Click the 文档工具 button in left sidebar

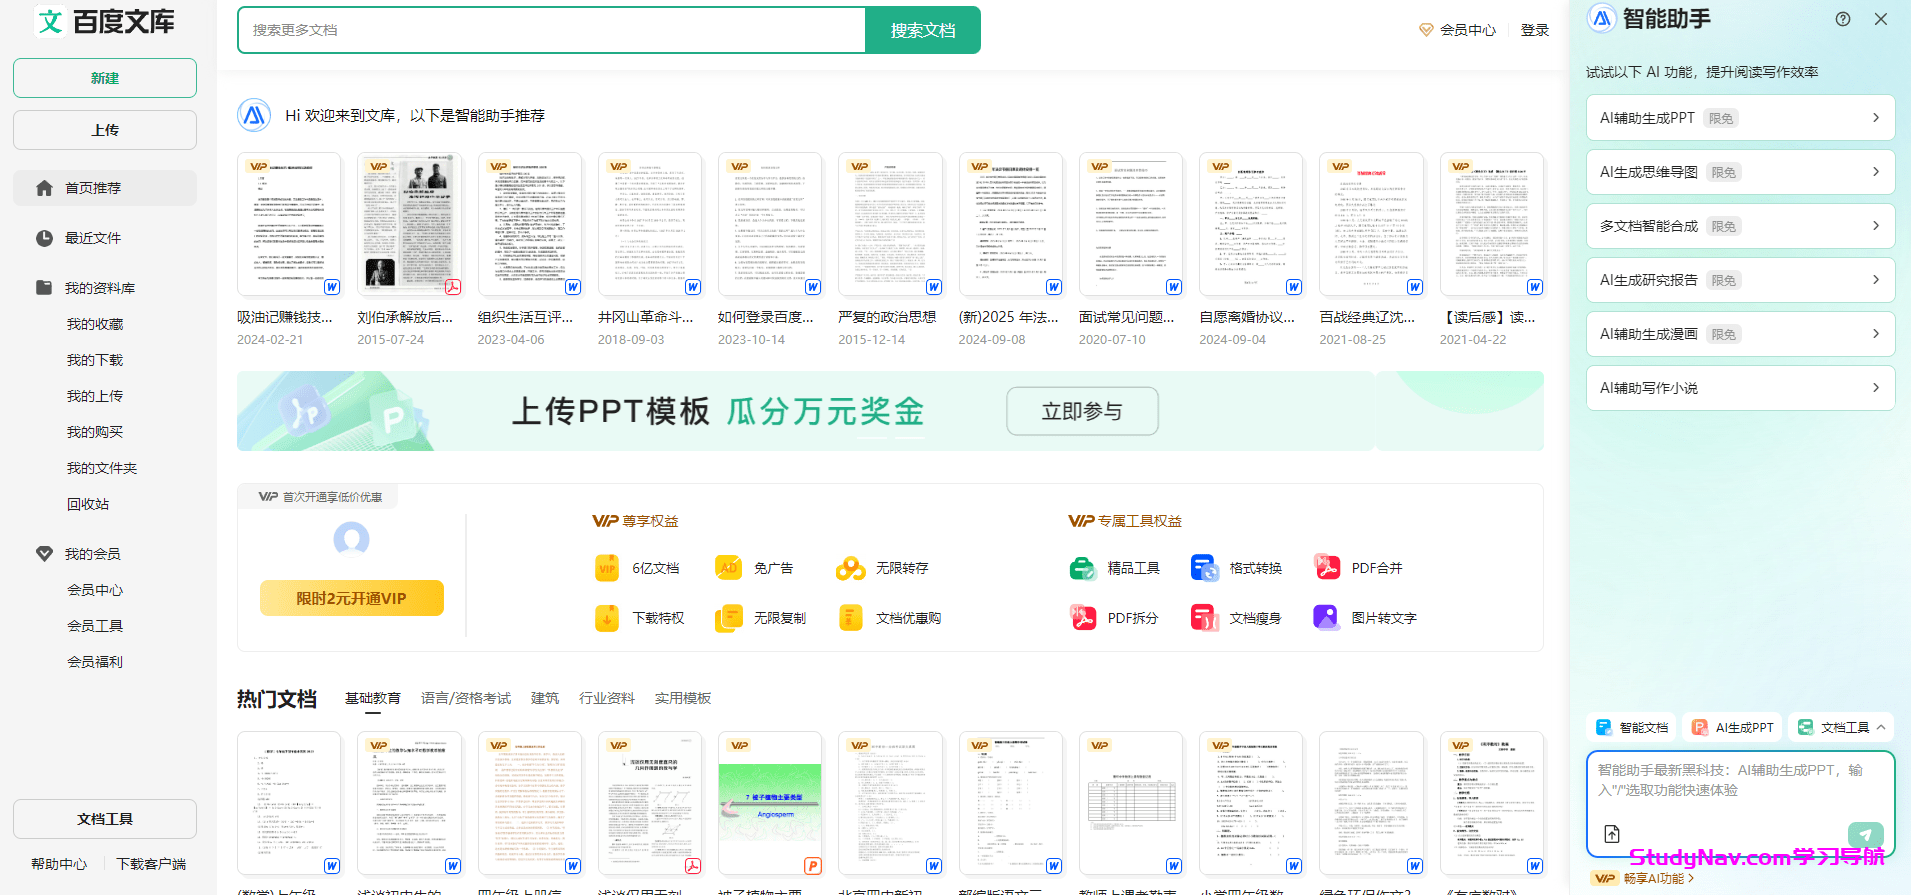[x=105, y=819]
